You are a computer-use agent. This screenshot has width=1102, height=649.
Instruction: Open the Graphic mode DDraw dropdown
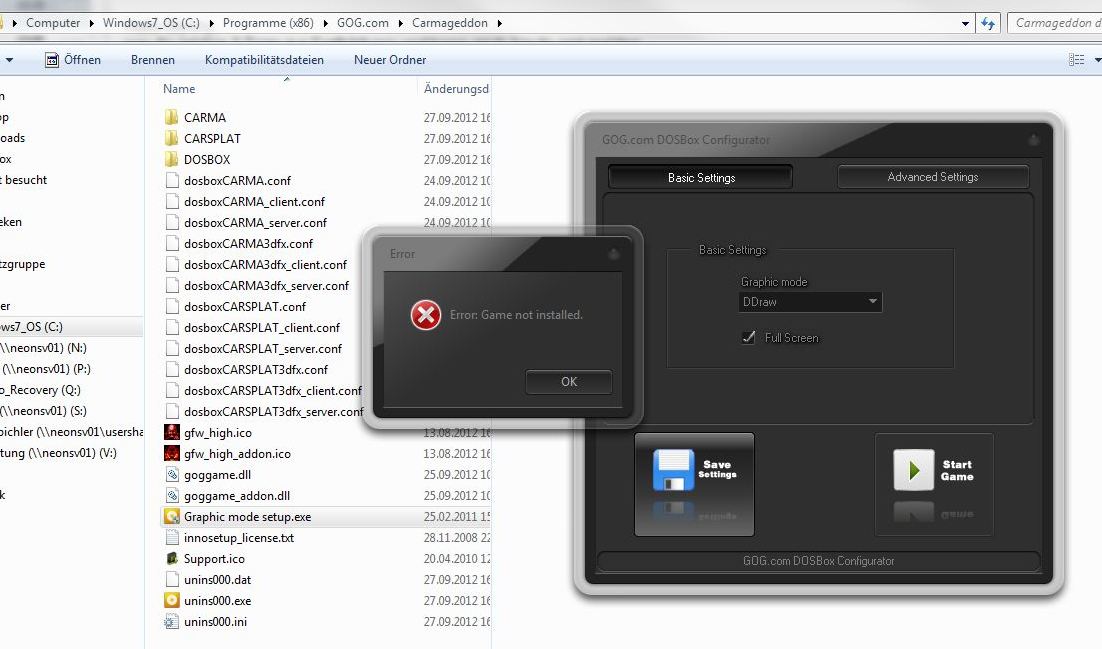click(810, 302)
